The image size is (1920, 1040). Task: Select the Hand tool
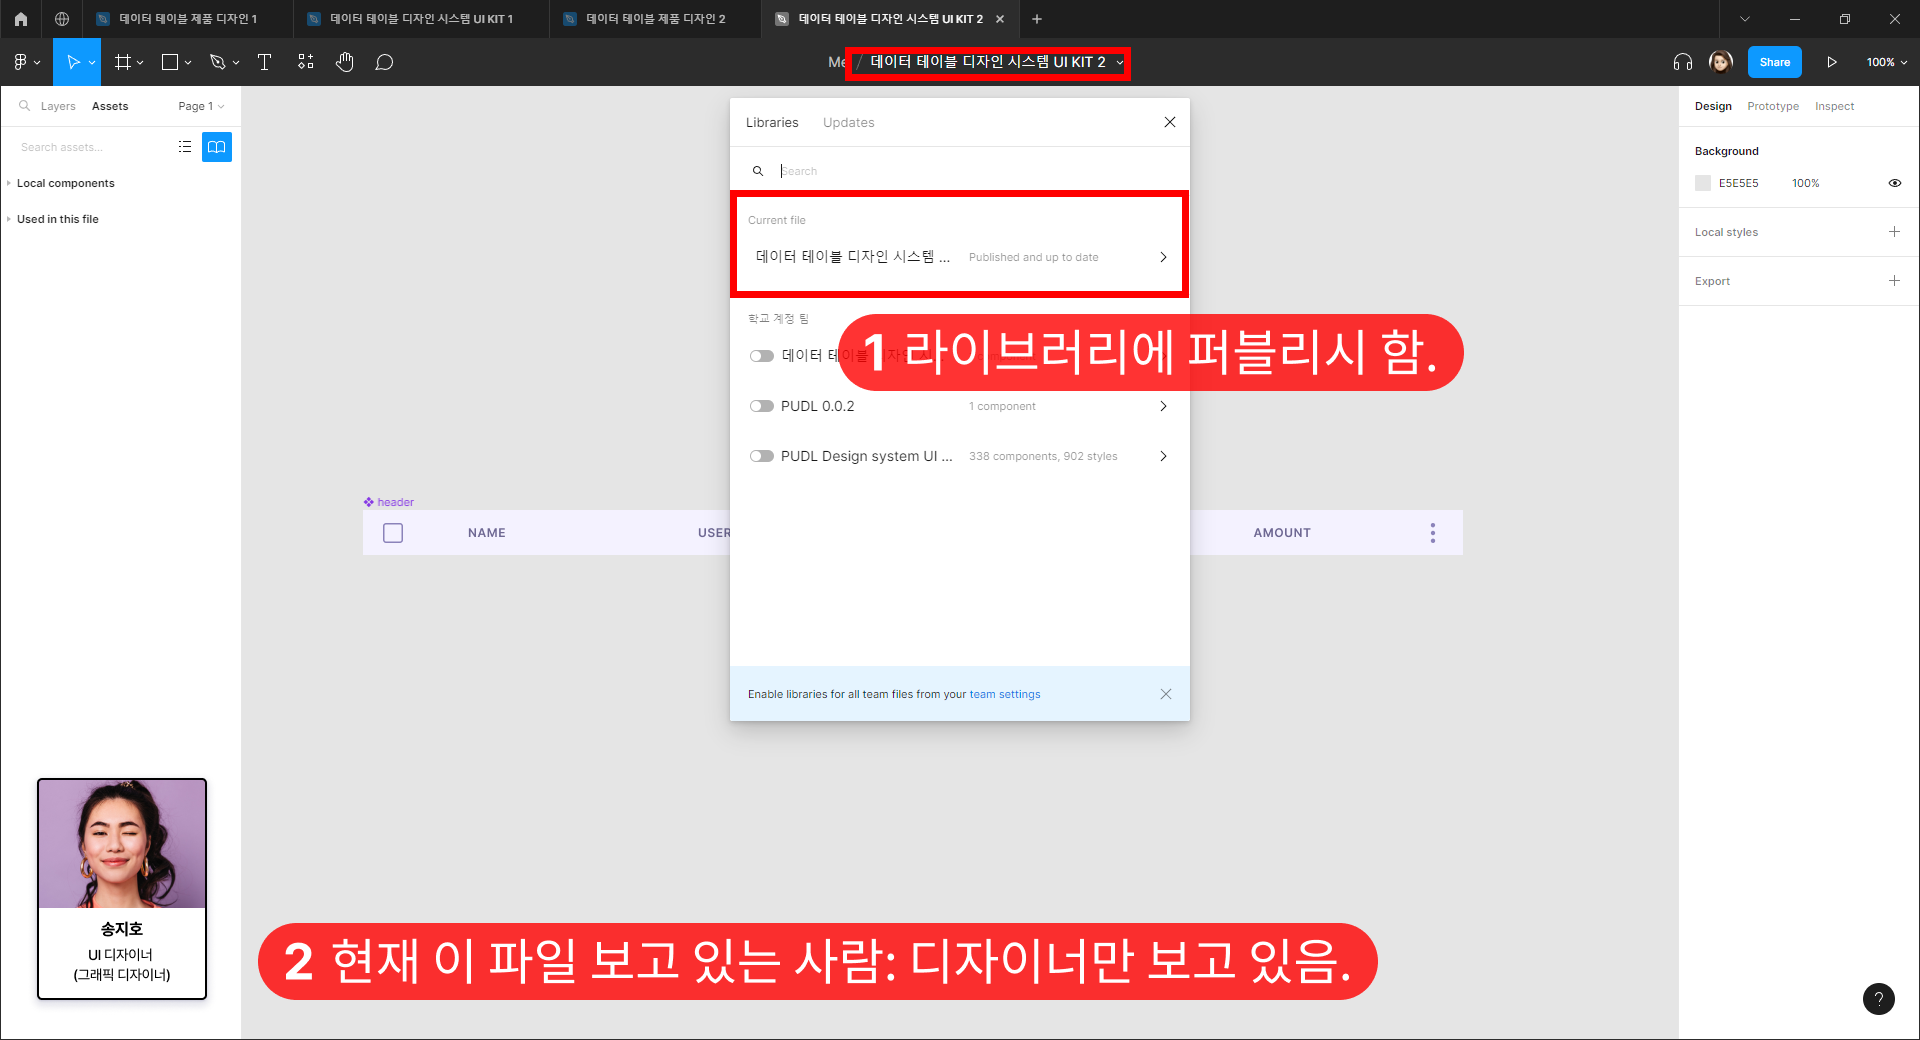(x=345, y=62)
